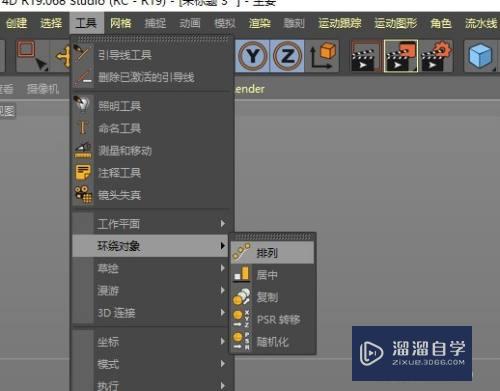This screenshot has height=391, width=500.
Task: Open the 运动图形 menu
Action: 395,23
